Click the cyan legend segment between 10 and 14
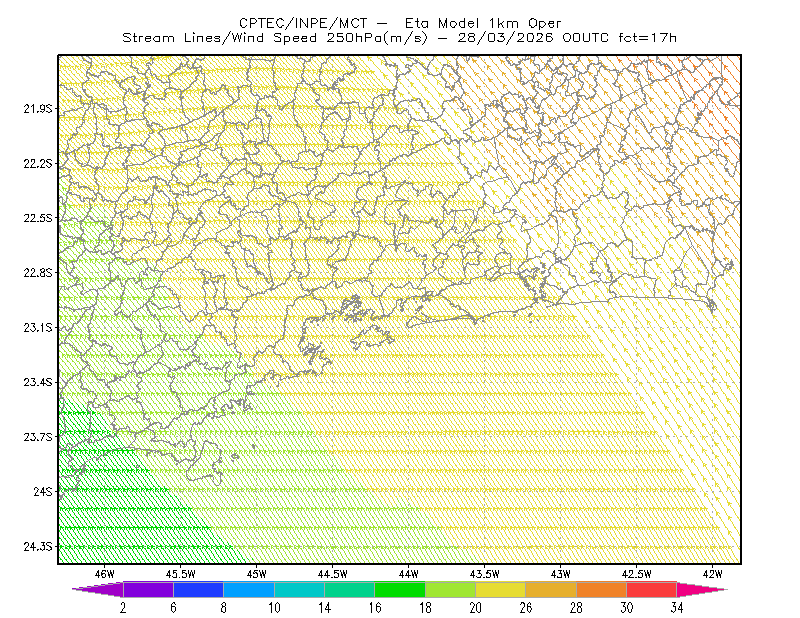The width and height of the screenshot is (800, 618). [299, 589]
